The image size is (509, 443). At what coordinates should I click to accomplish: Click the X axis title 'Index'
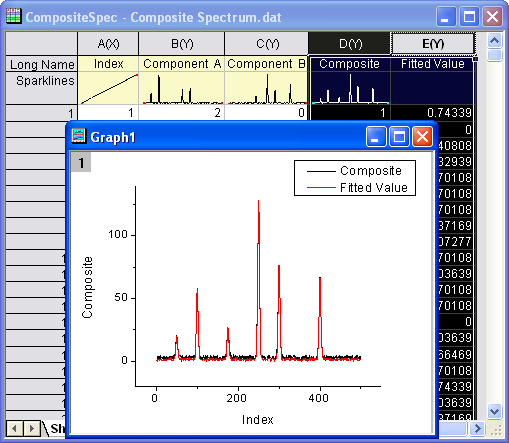(258, 420)
